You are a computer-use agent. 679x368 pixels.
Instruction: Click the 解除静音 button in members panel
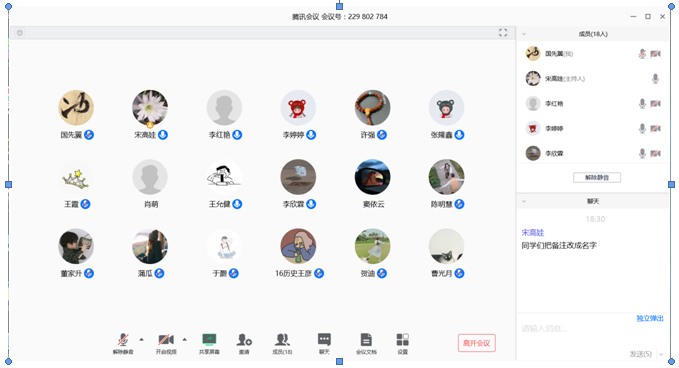click(597, 178)
